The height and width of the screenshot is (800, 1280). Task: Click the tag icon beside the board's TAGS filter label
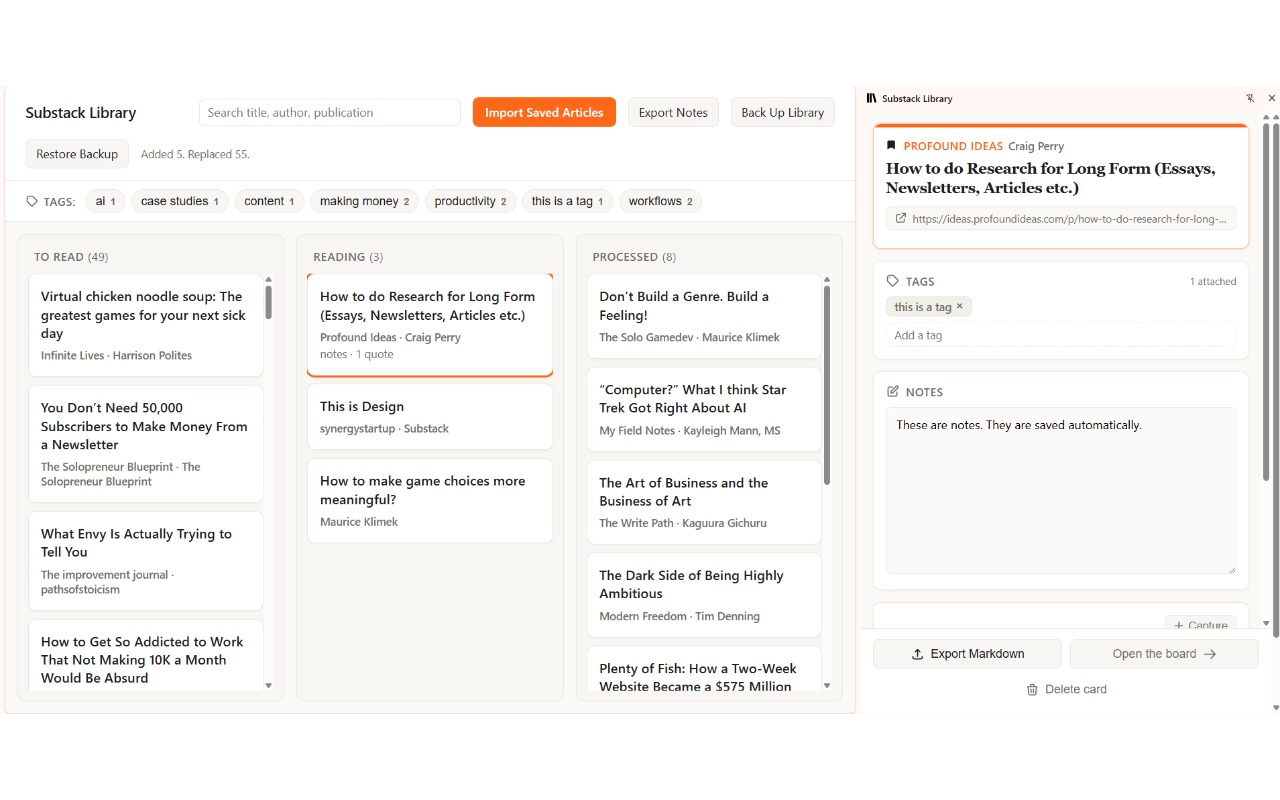[32, 201]
